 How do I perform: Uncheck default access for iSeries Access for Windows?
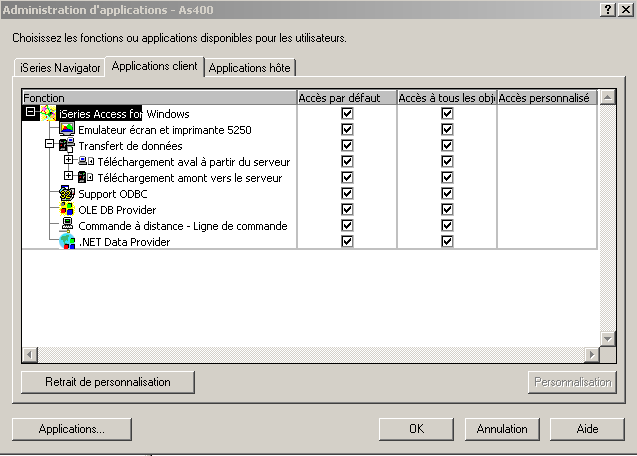[347, 113]
